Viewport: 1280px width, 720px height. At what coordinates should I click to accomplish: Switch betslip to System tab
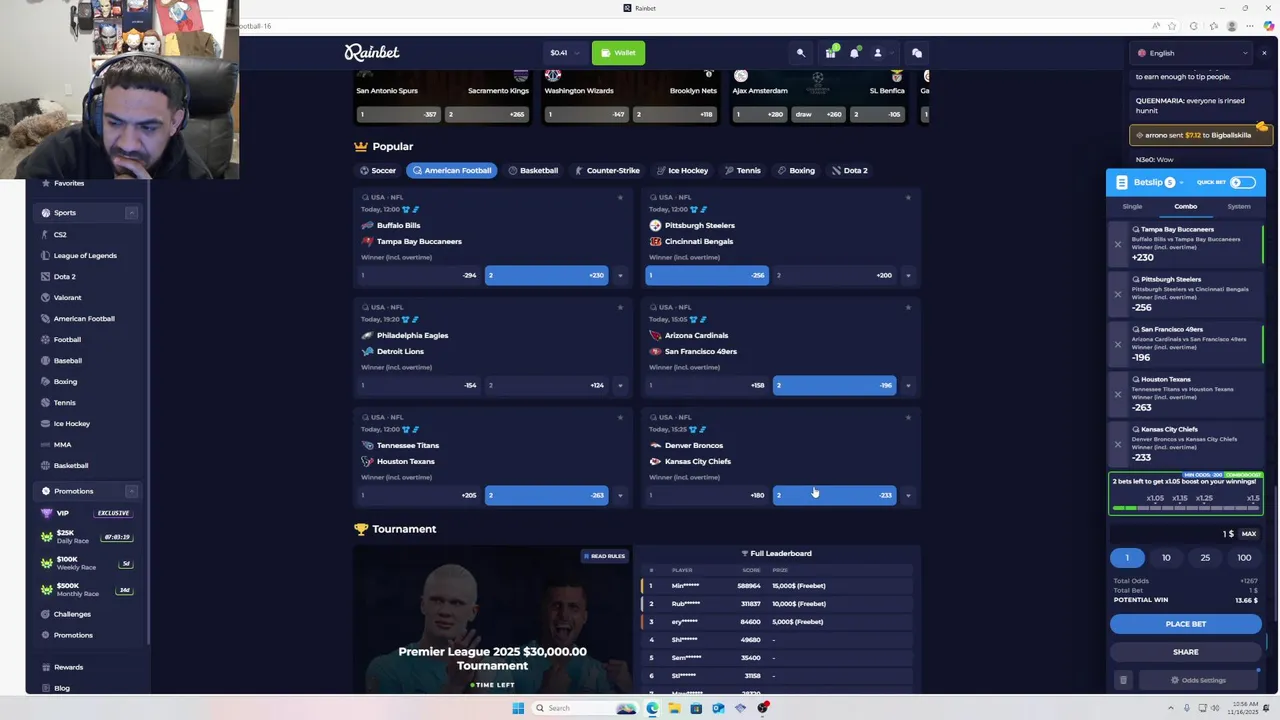coord(1239,206)
